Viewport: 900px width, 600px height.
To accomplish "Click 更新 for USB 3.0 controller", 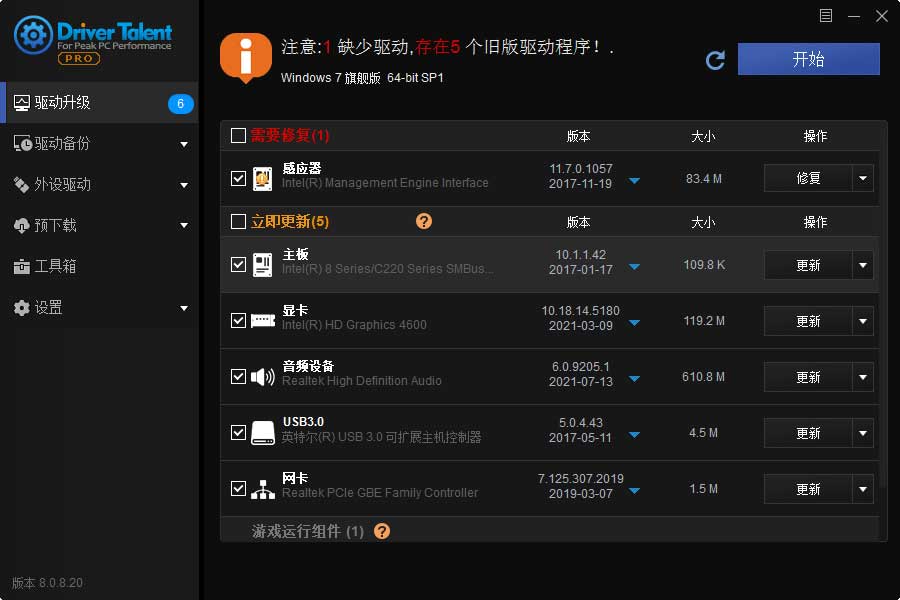I will pos(808,433).
